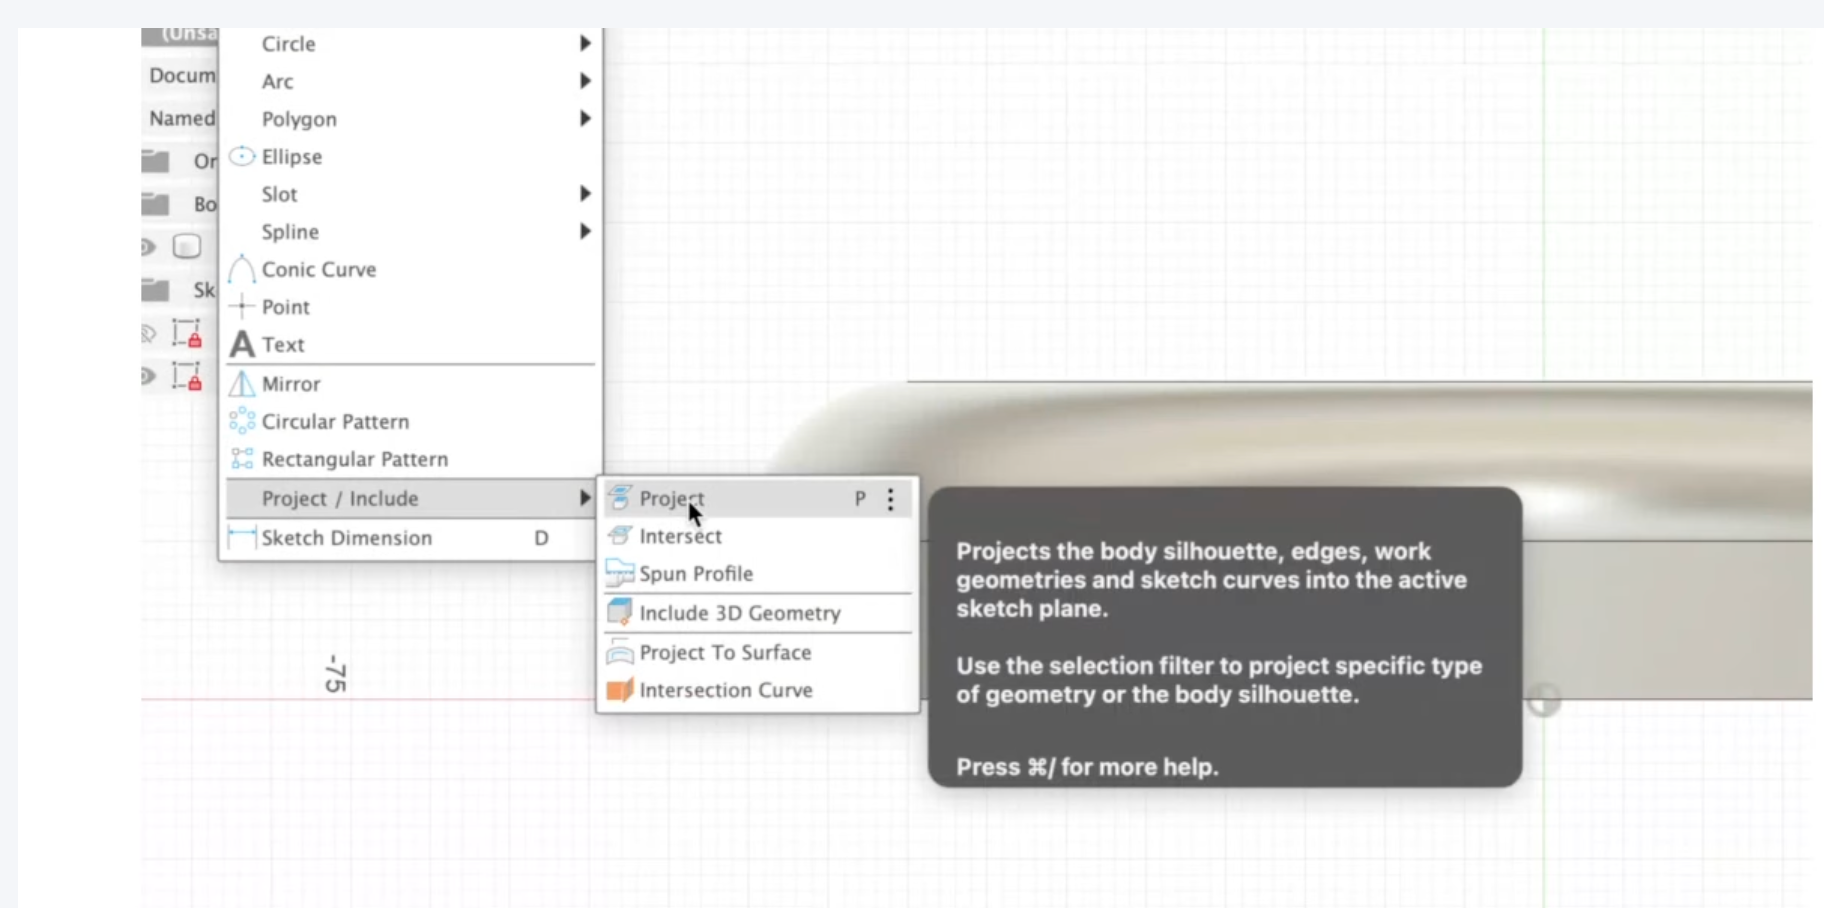
Task: Select the body icon in browser tree
Action: 187,246
